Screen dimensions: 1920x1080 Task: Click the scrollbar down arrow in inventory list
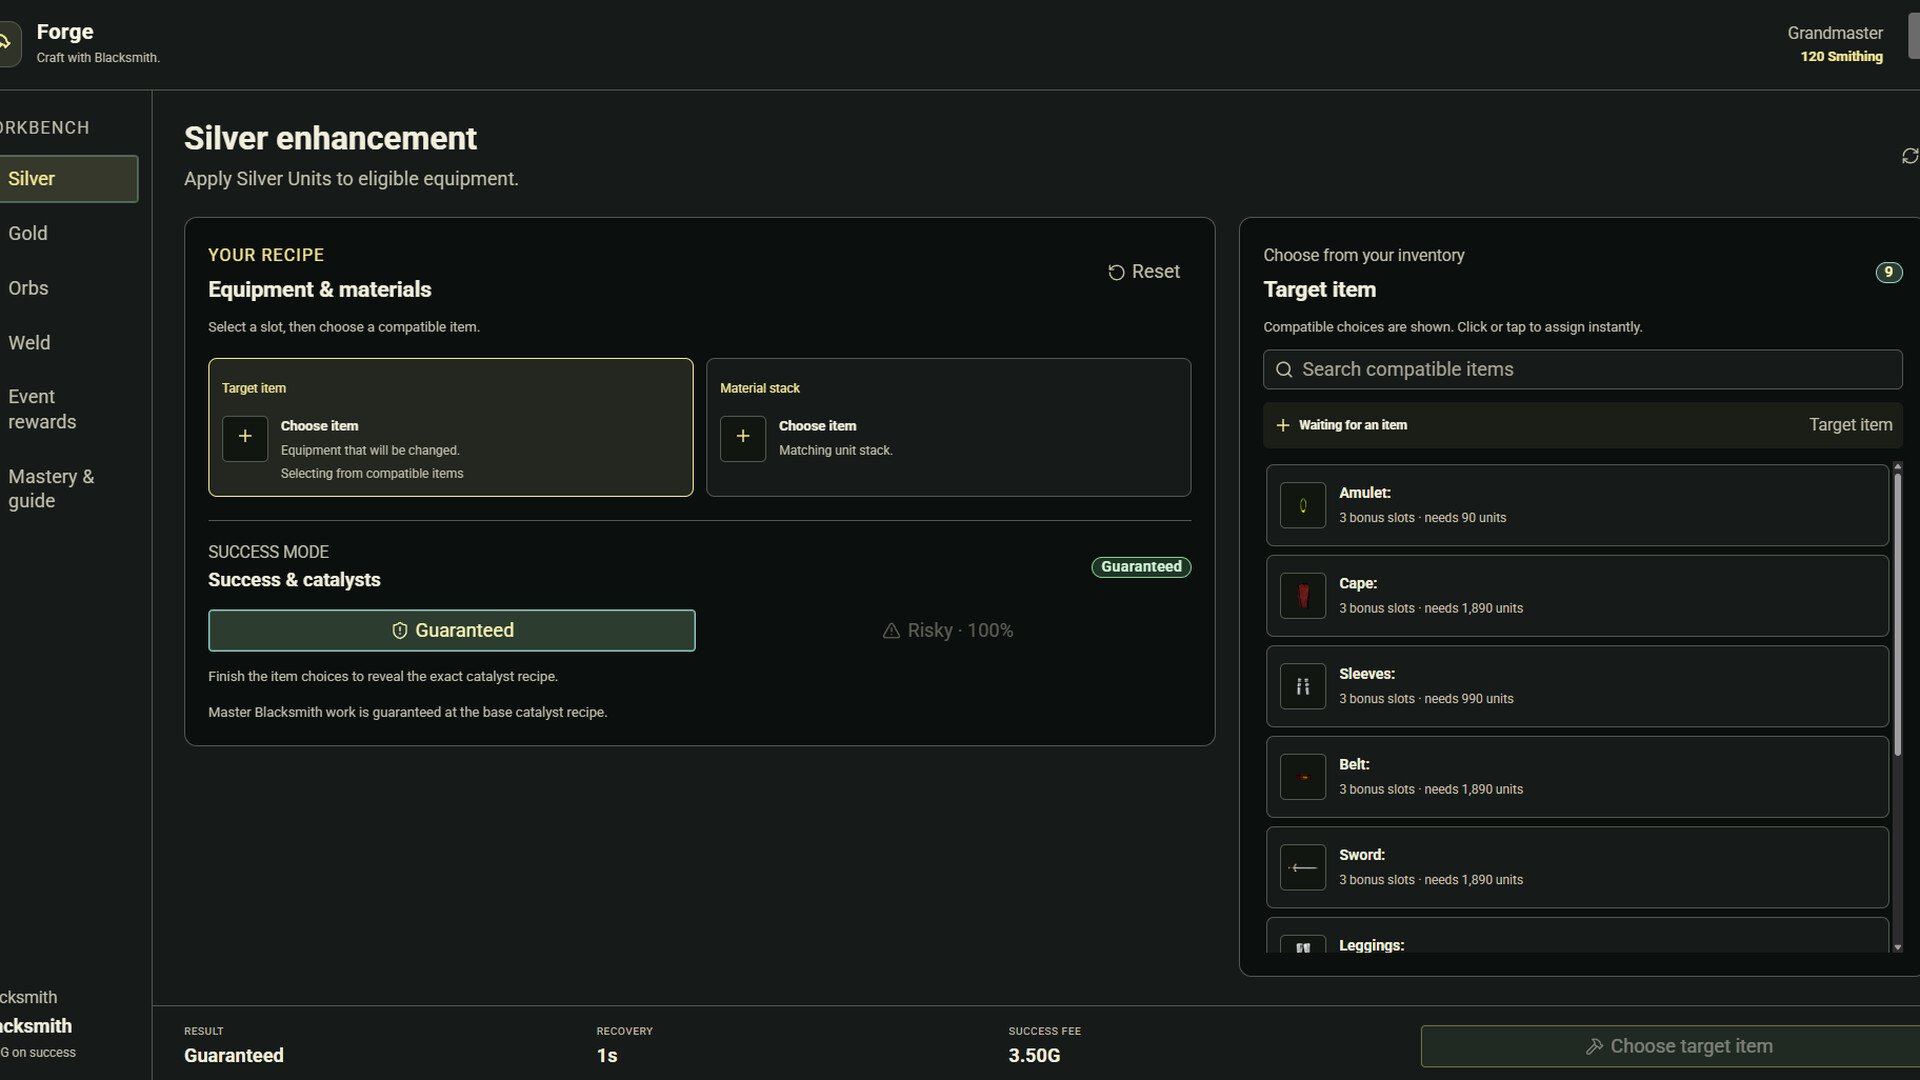pos(1897,947)
